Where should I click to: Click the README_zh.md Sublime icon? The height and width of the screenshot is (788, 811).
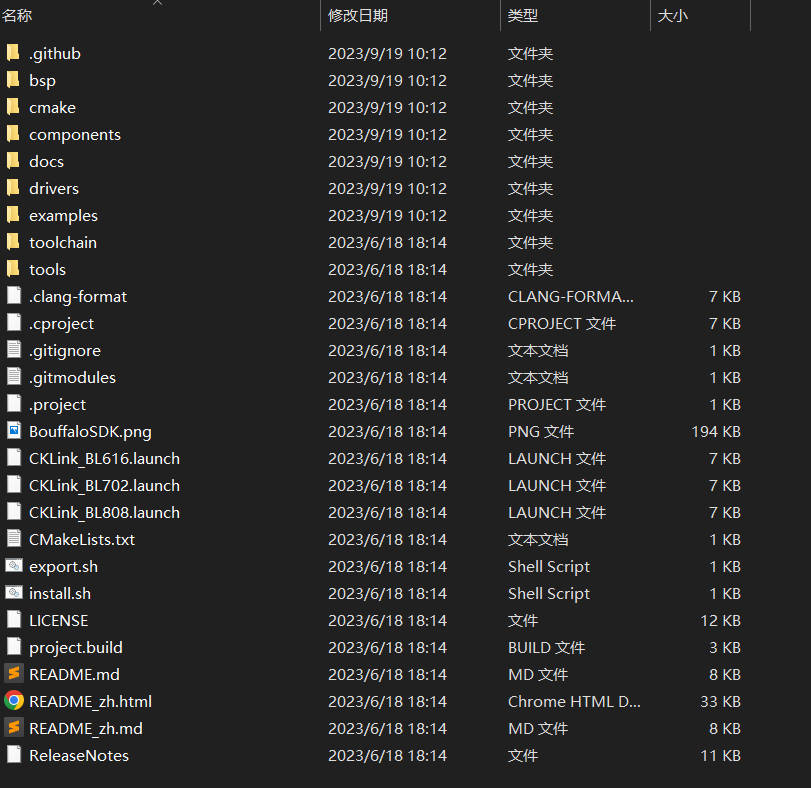(x=14, y=728)
